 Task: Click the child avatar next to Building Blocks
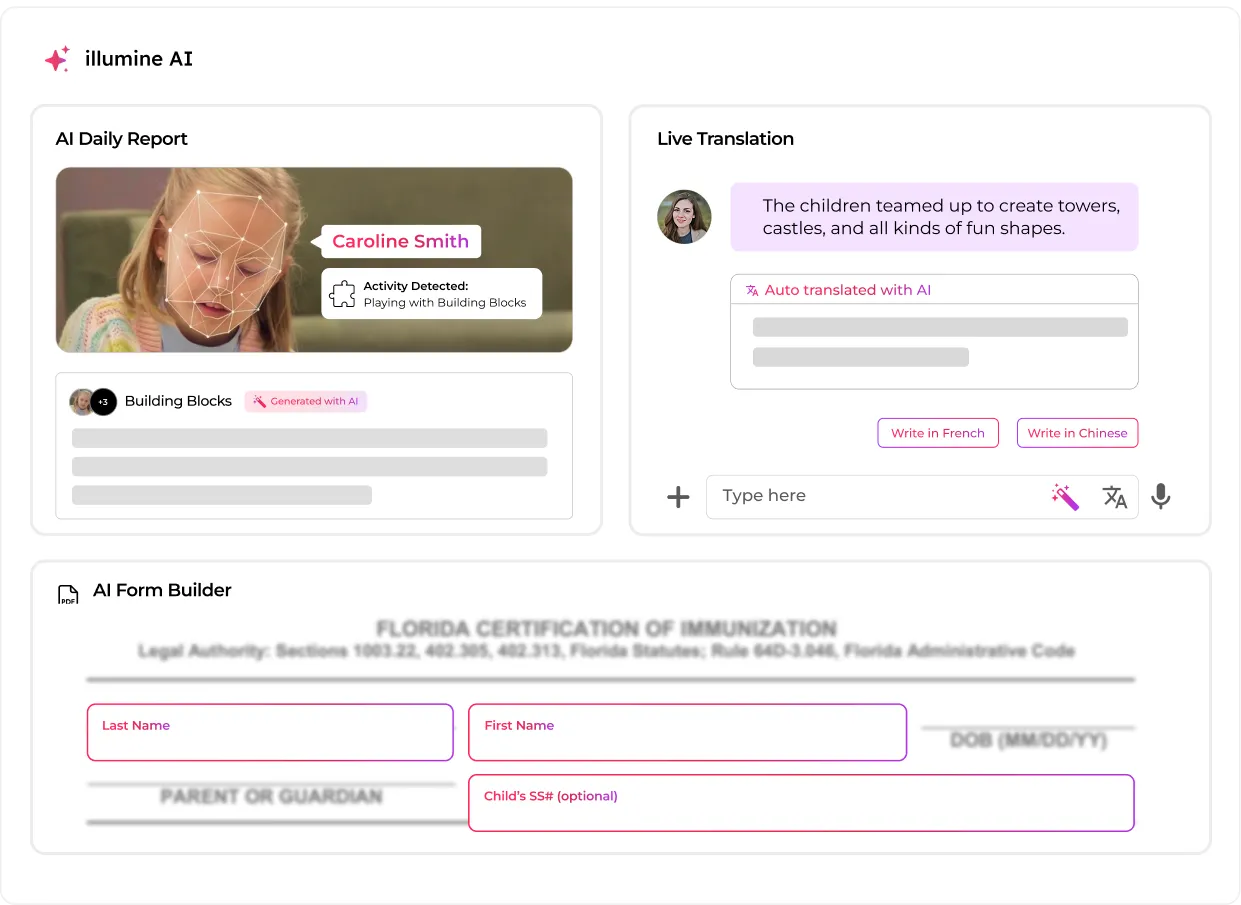pyautogui.click(x=80, y=402)
